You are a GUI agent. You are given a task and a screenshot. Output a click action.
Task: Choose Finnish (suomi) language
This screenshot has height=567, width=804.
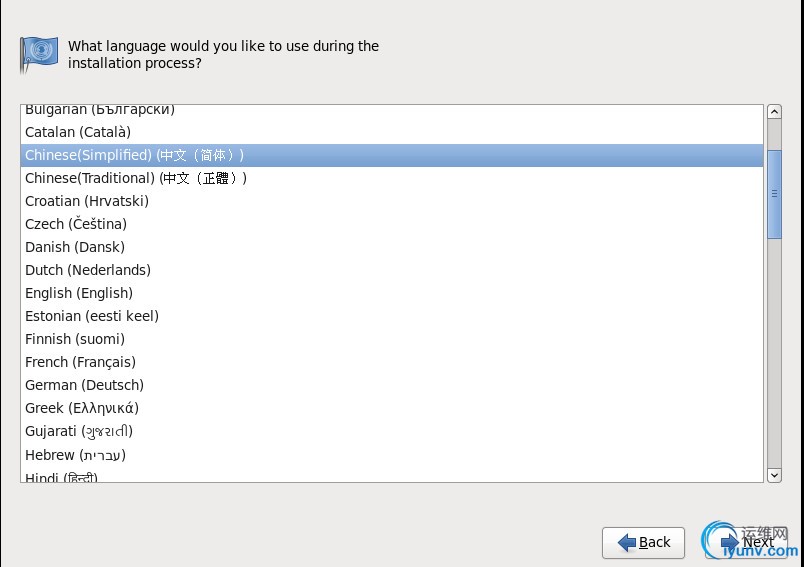[76, 339]
